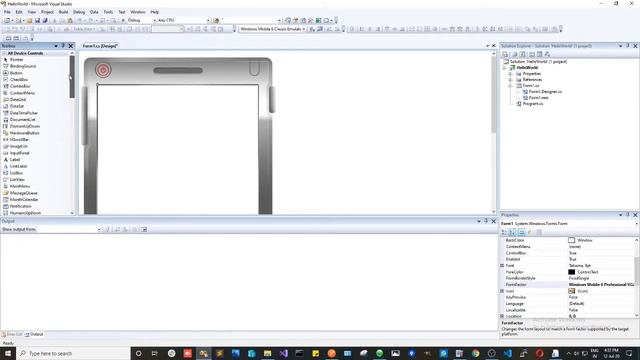Click the Alphabetical sort icon in the Properties panel
The height and width of the screenshot is (360, 640).
(512, 232)
